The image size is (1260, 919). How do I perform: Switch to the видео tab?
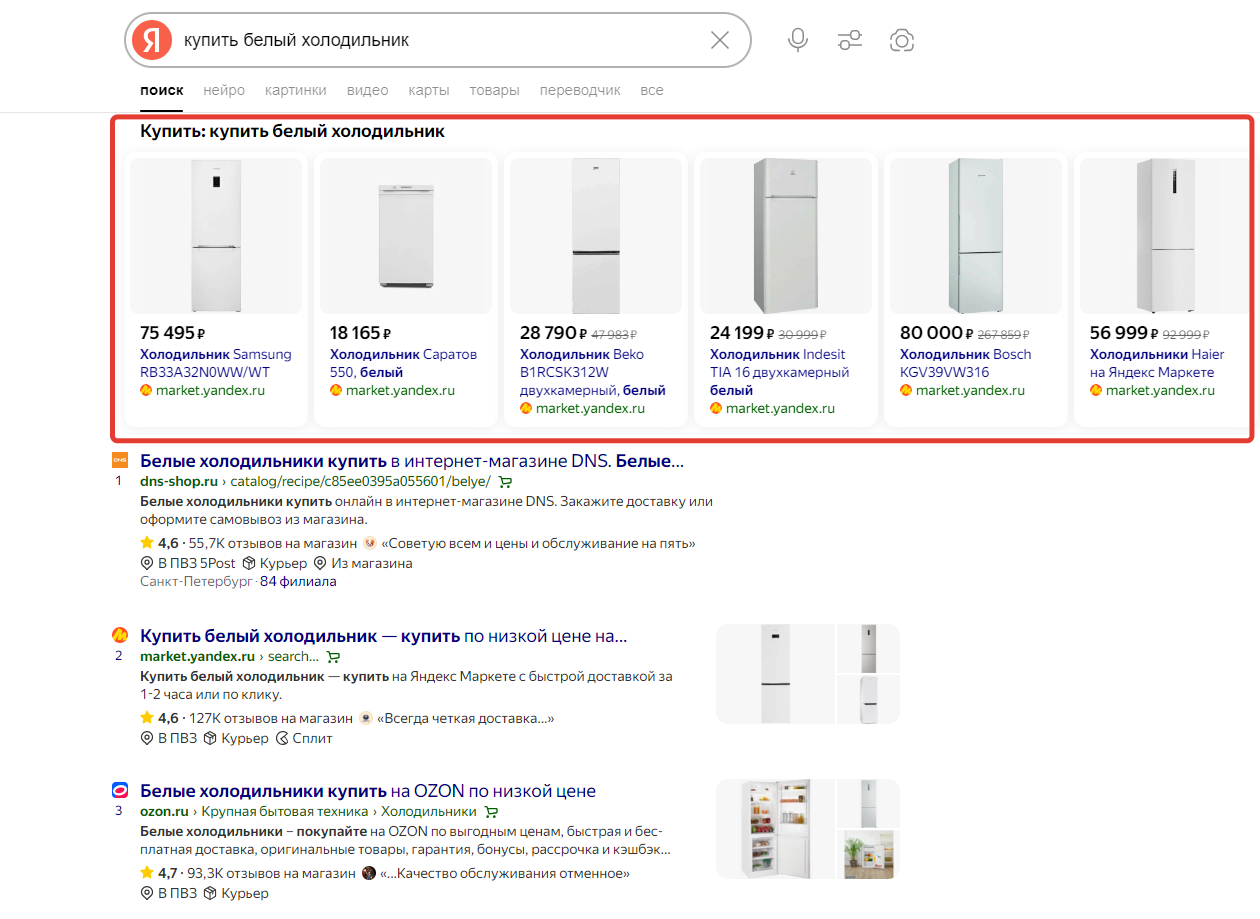(367, 90)
